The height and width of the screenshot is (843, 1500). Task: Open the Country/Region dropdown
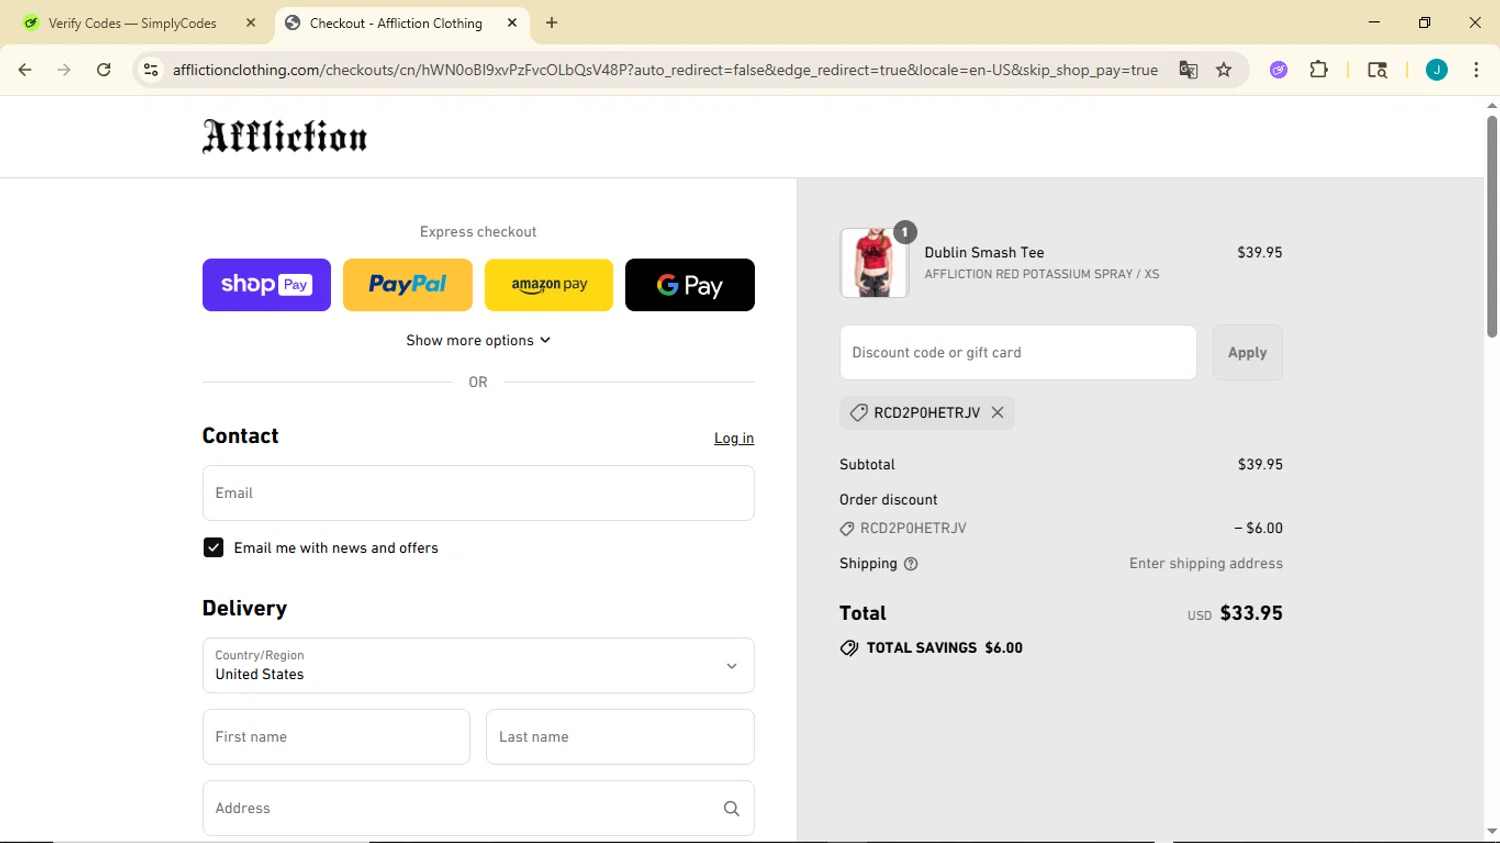pyautogui.click(x=478, y=666)
